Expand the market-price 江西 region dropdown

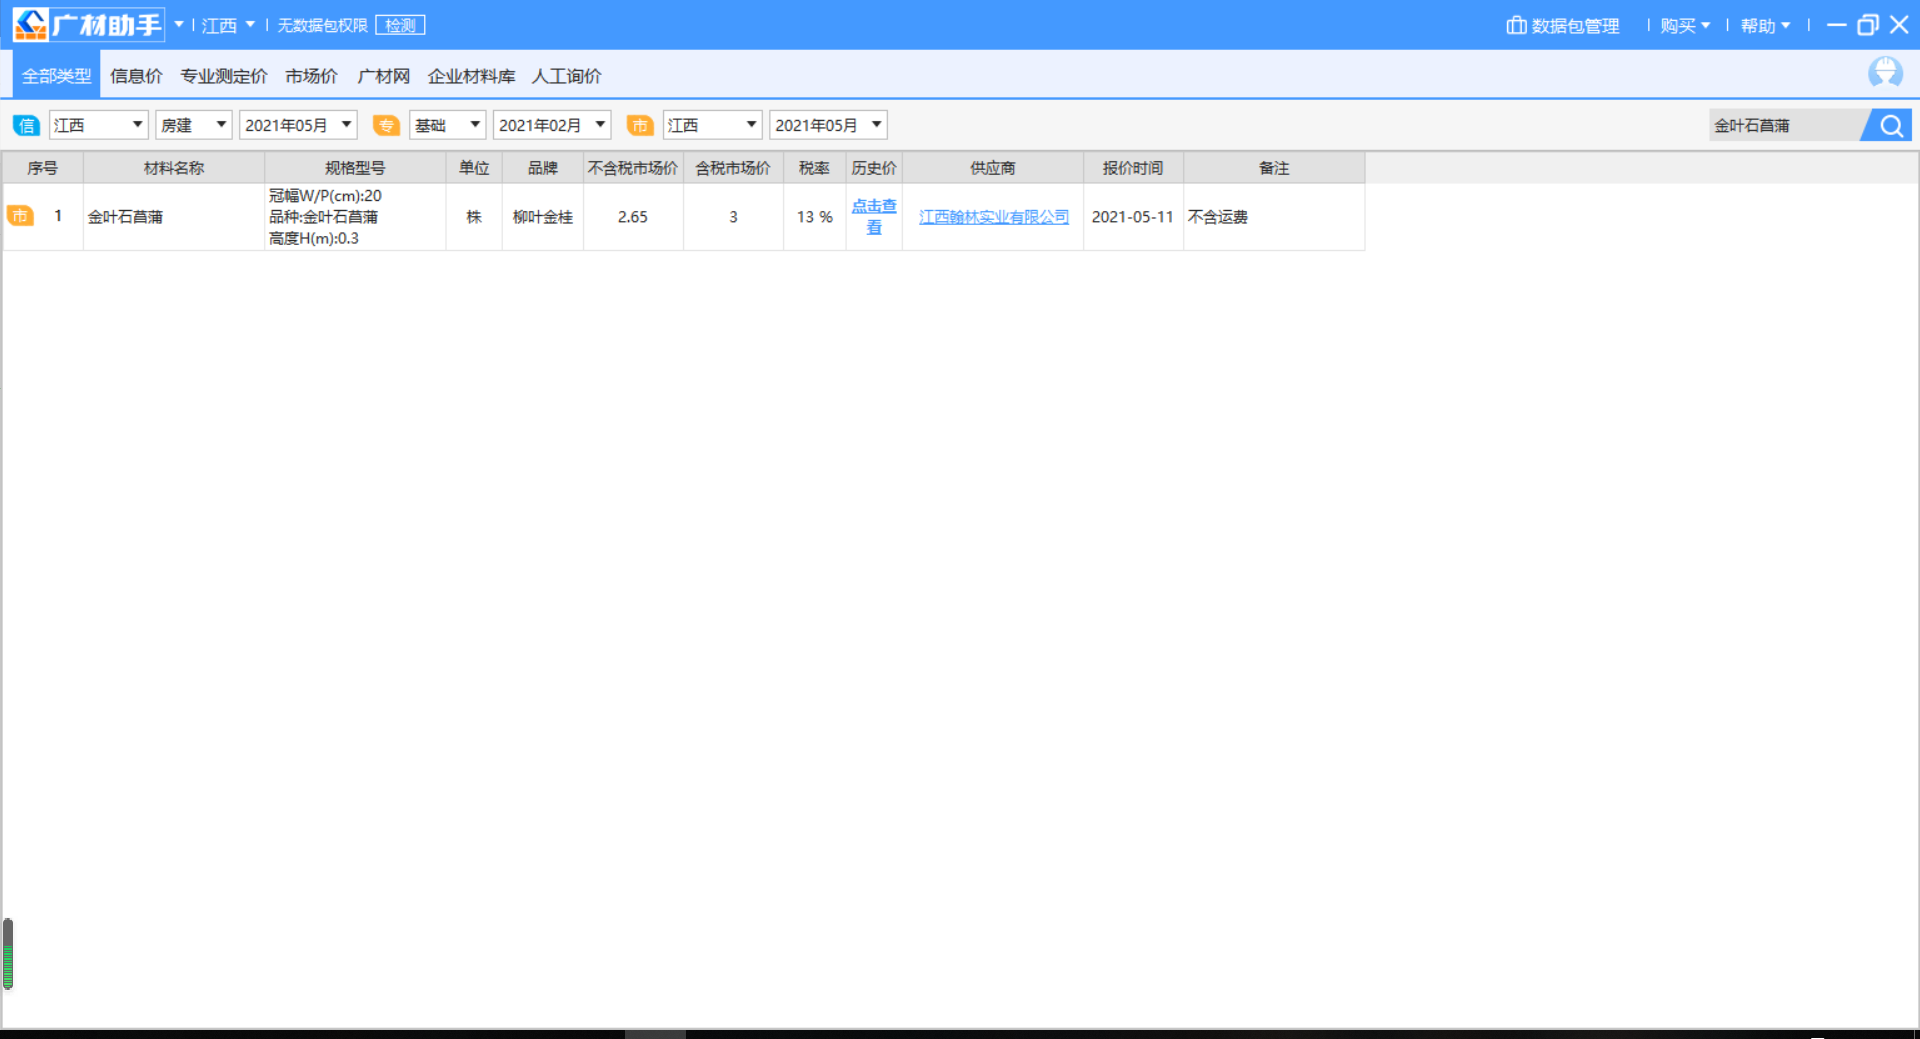coord(712,125)
